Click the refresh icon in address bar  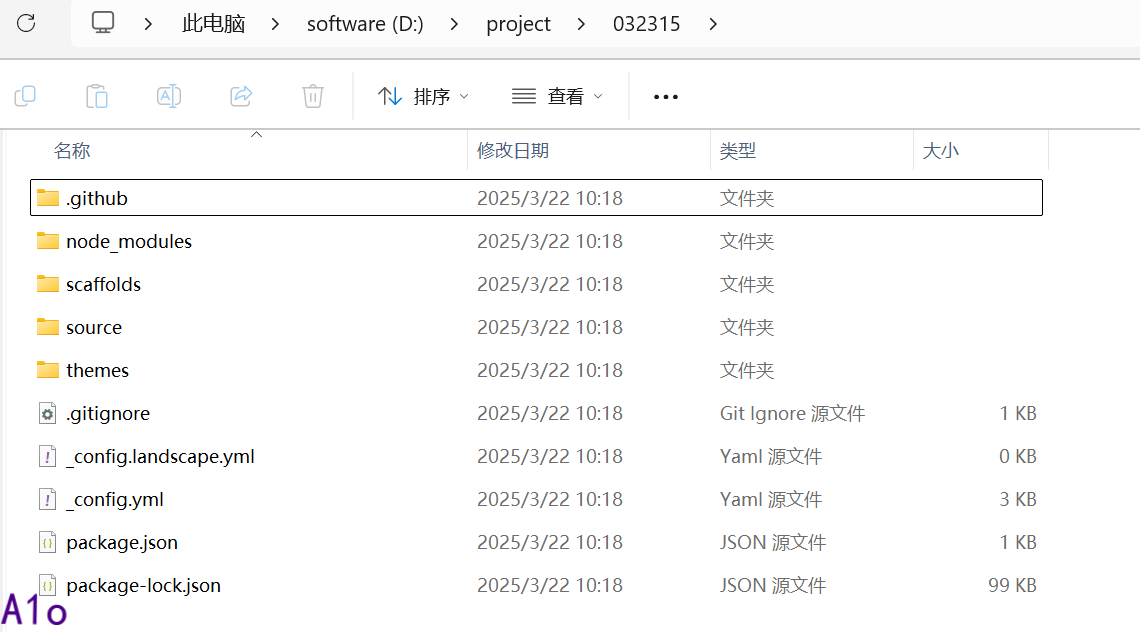click(26, 23)
